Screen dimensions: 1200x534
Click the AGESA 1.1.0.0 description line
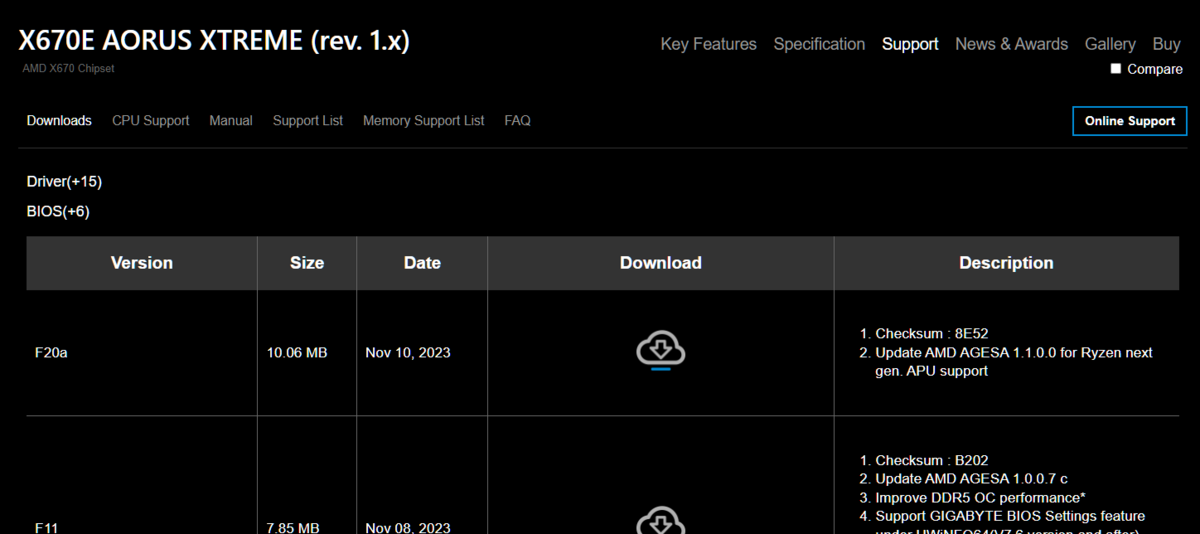(1014, 361)
